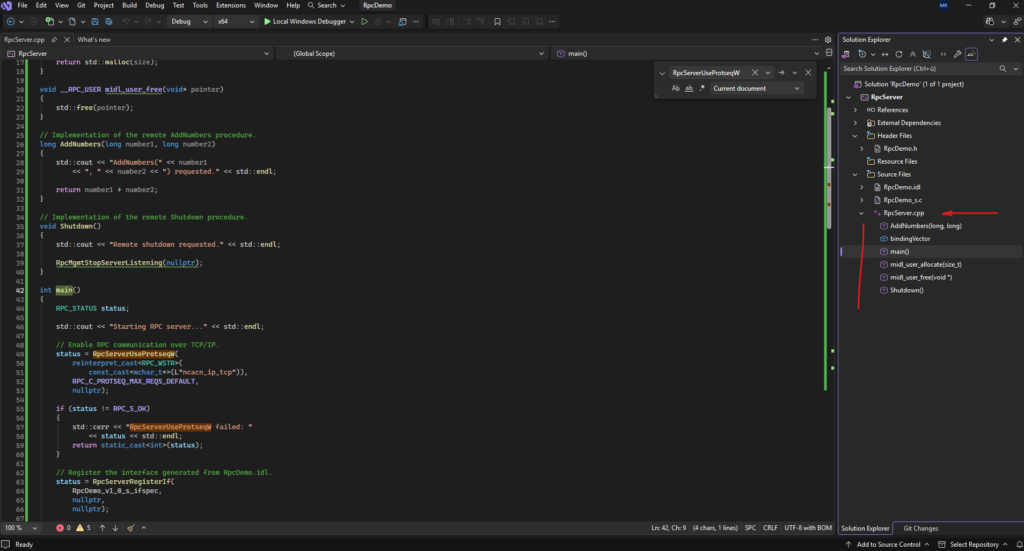Toggle Match case in find box
Screen dimensions: 1024x551
[x=675, y=88]
